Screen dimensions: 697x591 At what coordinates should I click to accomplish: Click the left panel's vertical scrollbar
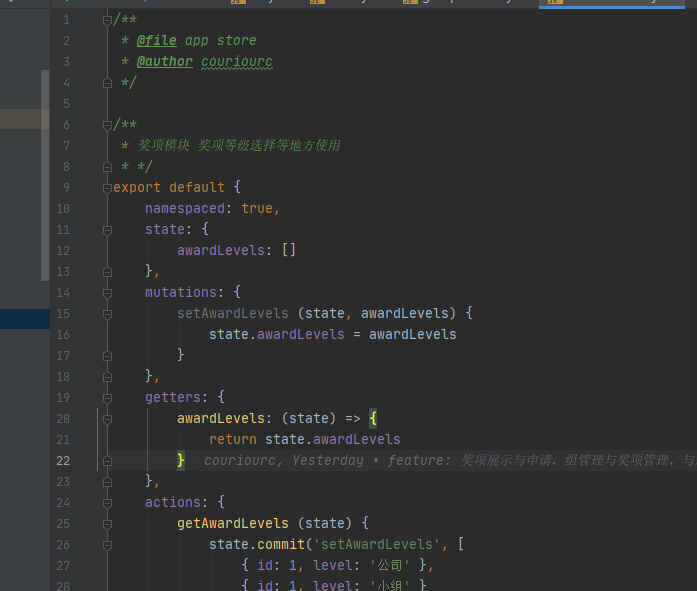[44, 175]
